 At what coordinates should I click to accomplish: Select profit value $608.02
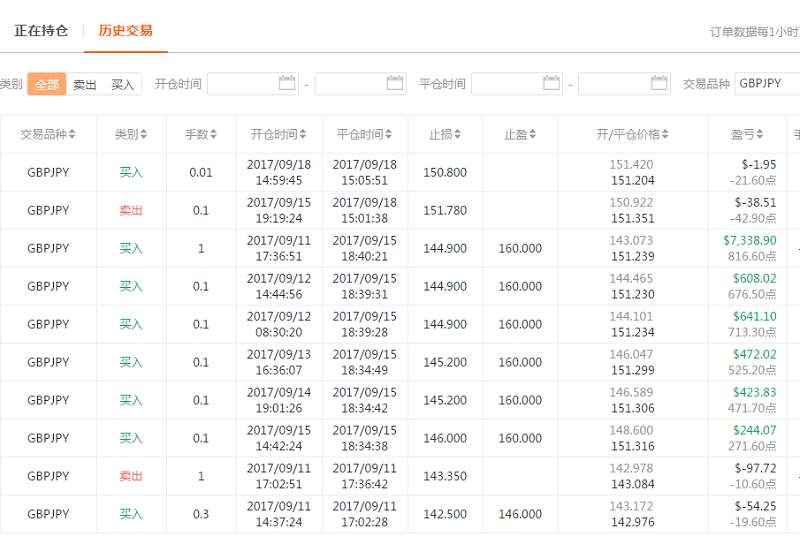pos(755,279)
